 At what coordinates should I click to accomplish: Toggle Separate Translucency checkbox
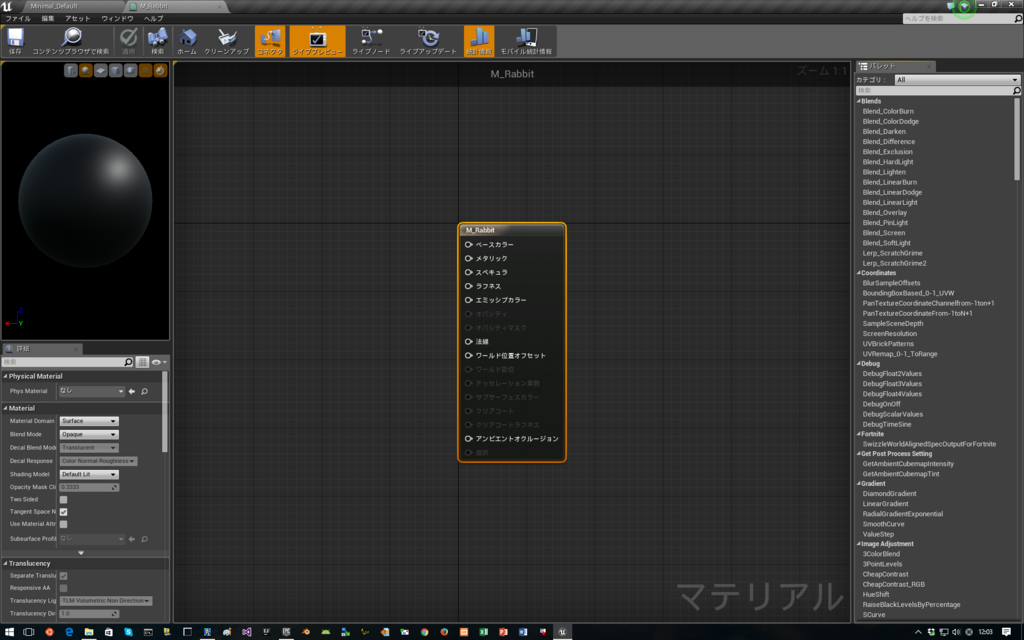click(63, 576)
